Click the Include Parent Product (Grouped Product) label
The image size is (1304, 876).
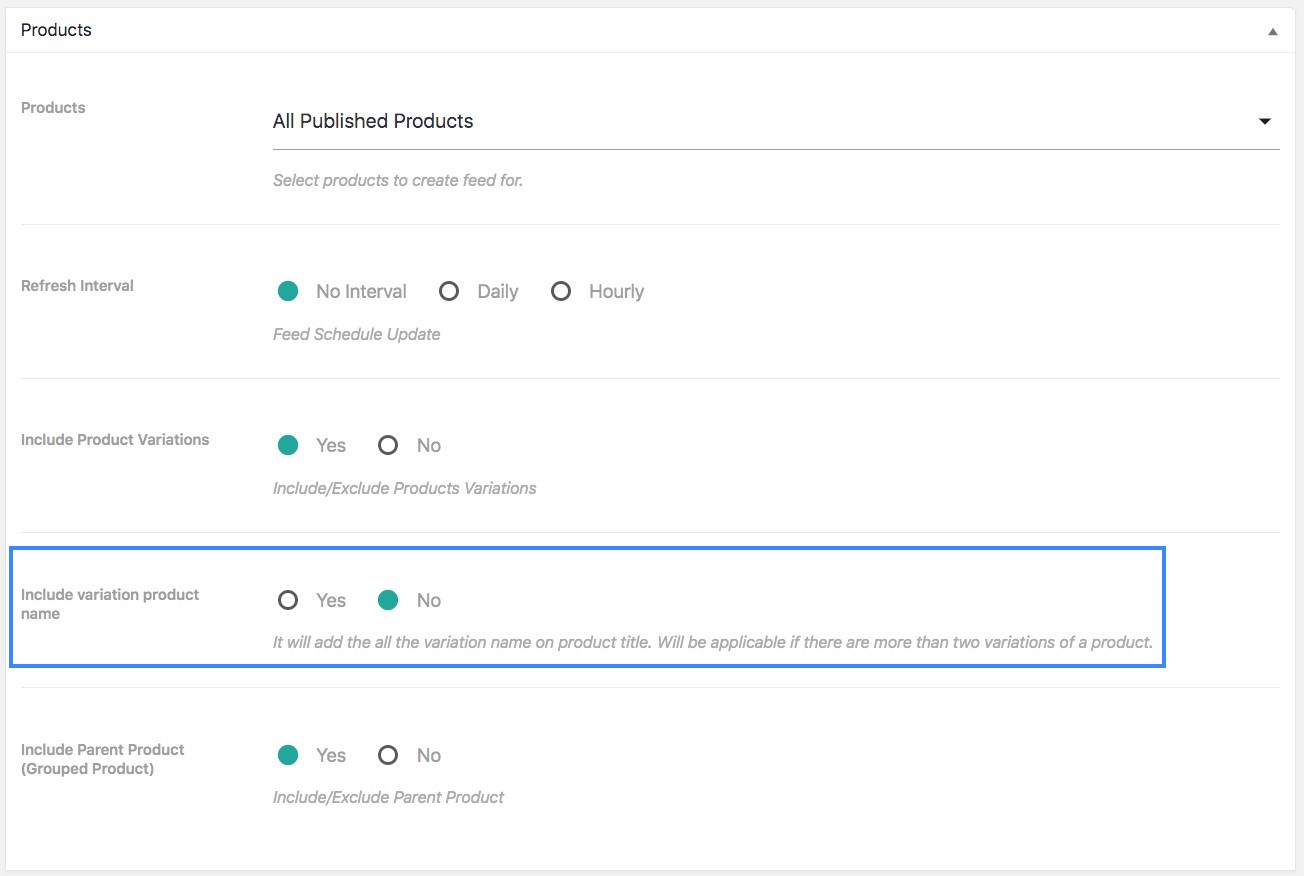(x=103, y=759)
